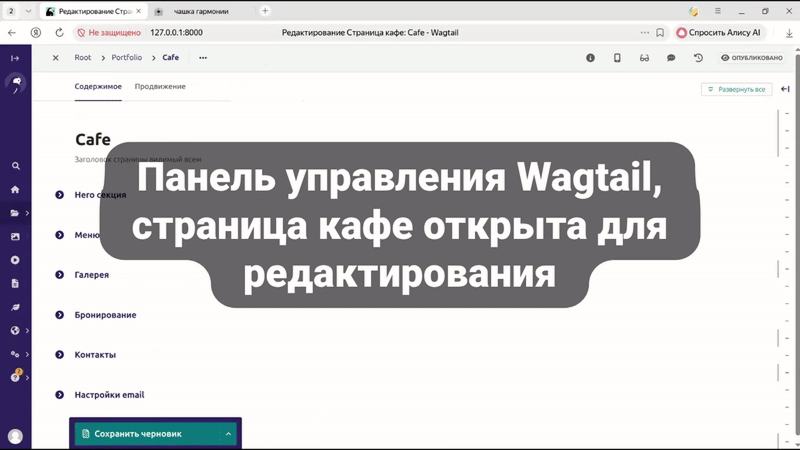
Task: Go to Portfolio in breadcrumb
Action: (x=127, y=58)
